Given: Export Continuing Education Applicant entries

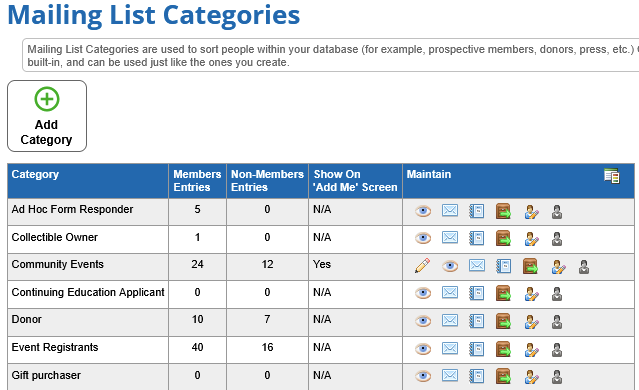Looking at the screenshot, I should coord(503,293).
